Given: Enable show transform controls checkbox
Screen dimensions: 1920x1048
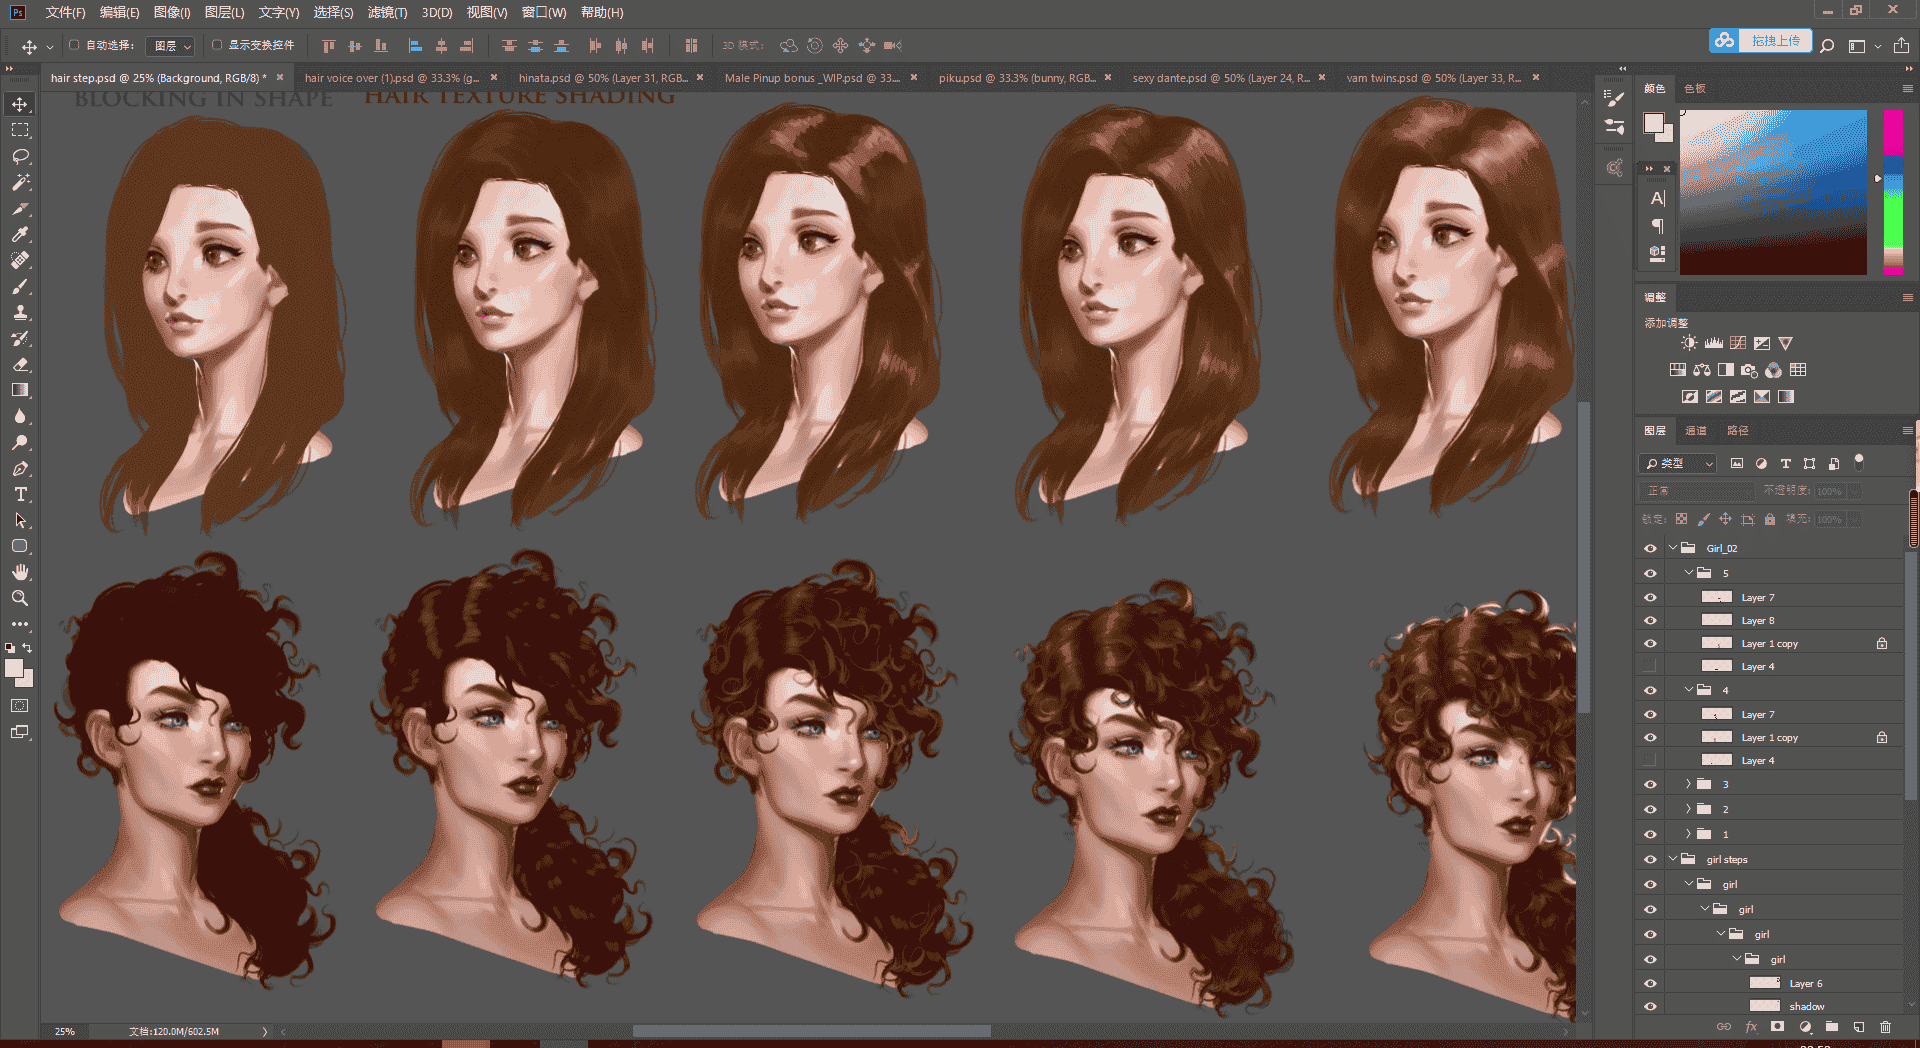Looking at the screenshot, I should click(217, 45).
